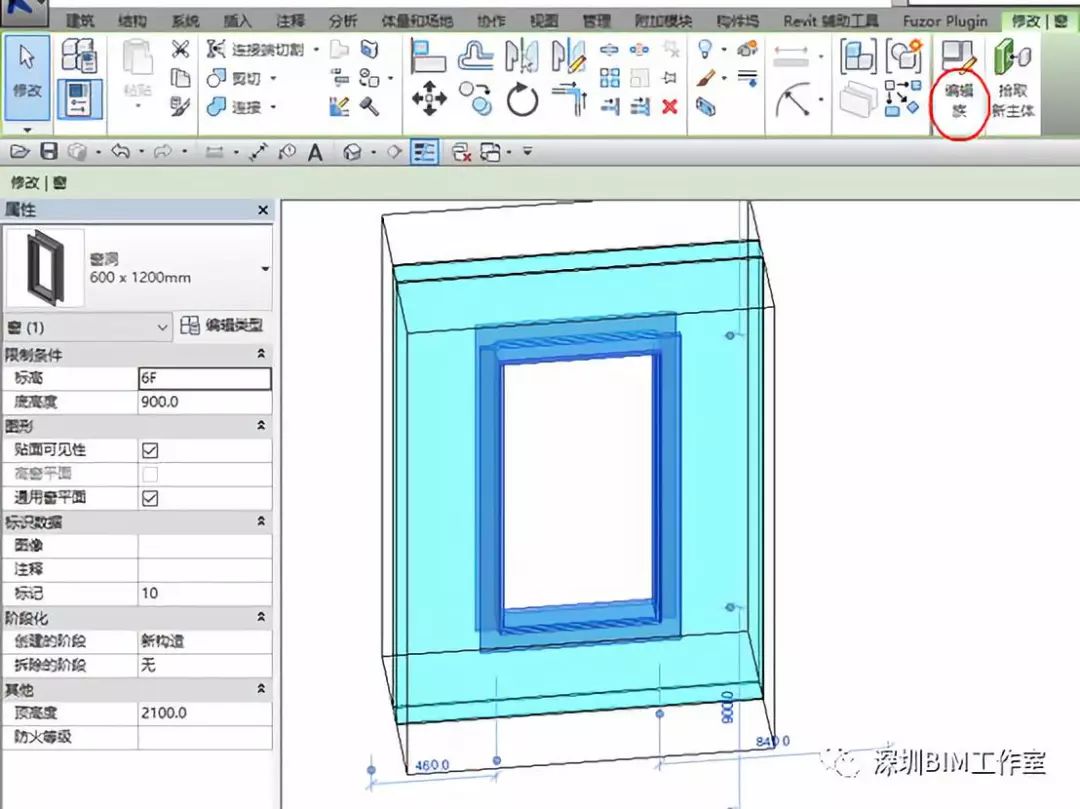Toggle the 通用窗平面 checkbox

[150, 498]
